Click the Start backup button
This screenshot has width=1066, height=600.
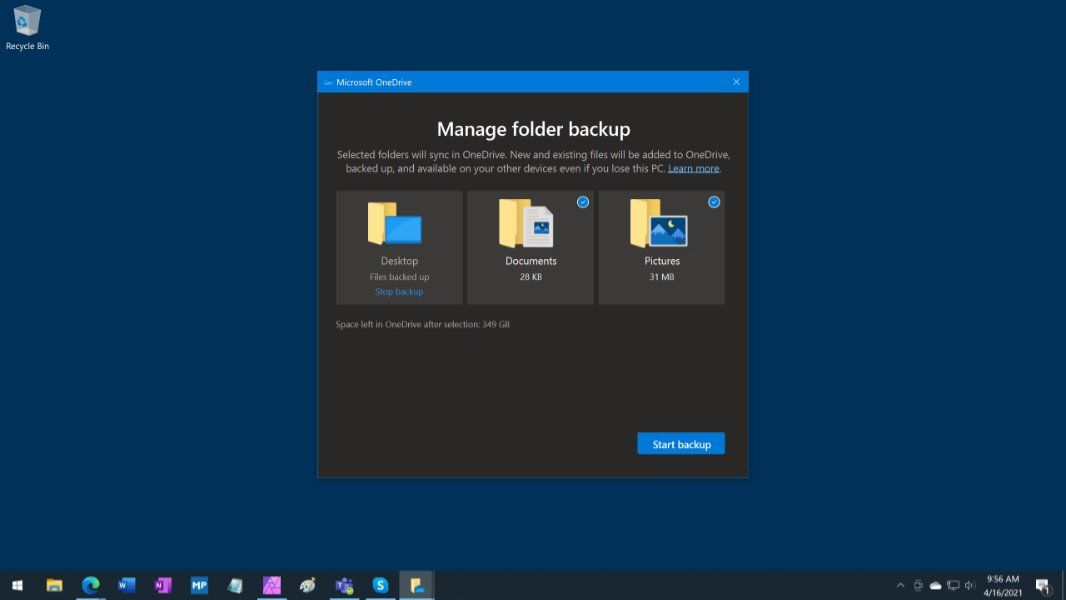681,444
